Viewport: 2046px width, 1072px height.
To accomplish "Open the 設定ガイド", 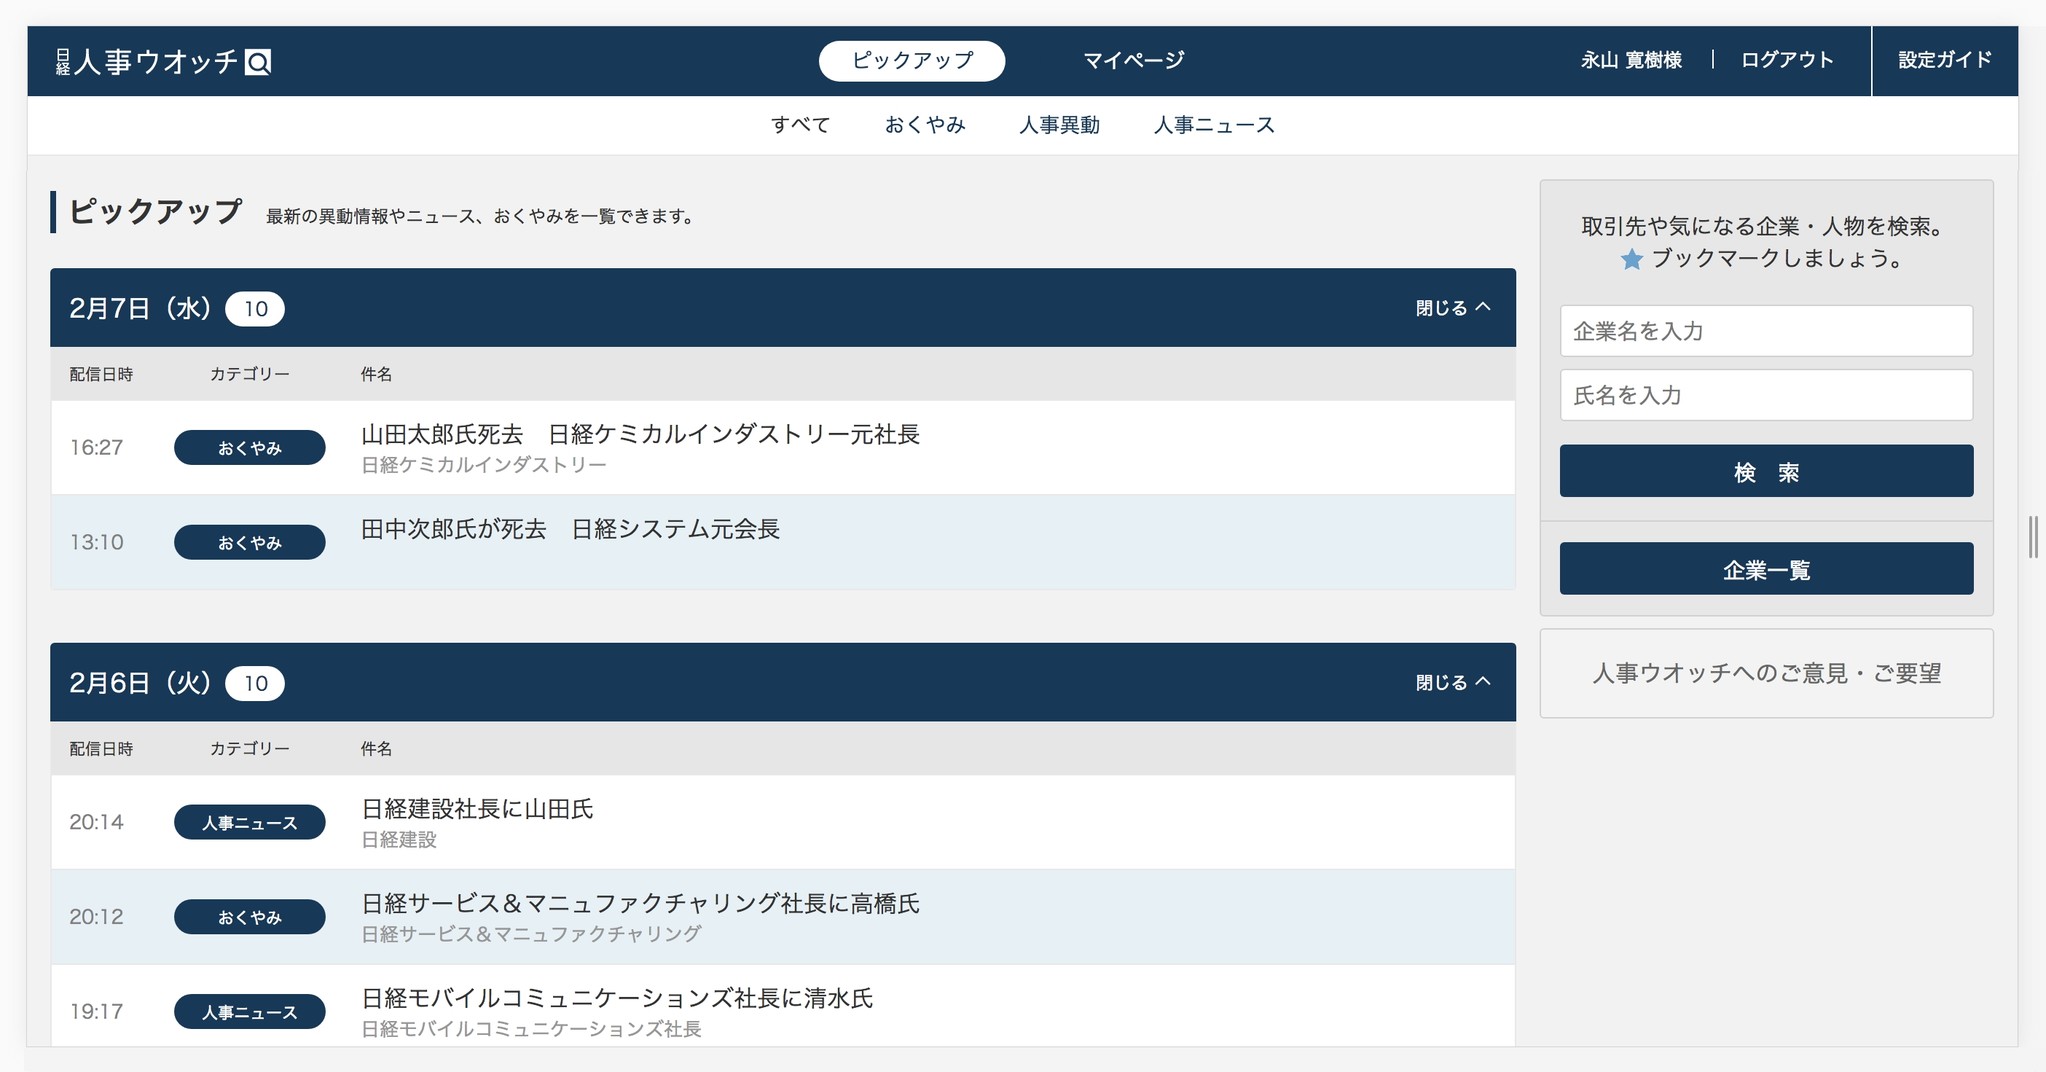I will pos(1945,60).
